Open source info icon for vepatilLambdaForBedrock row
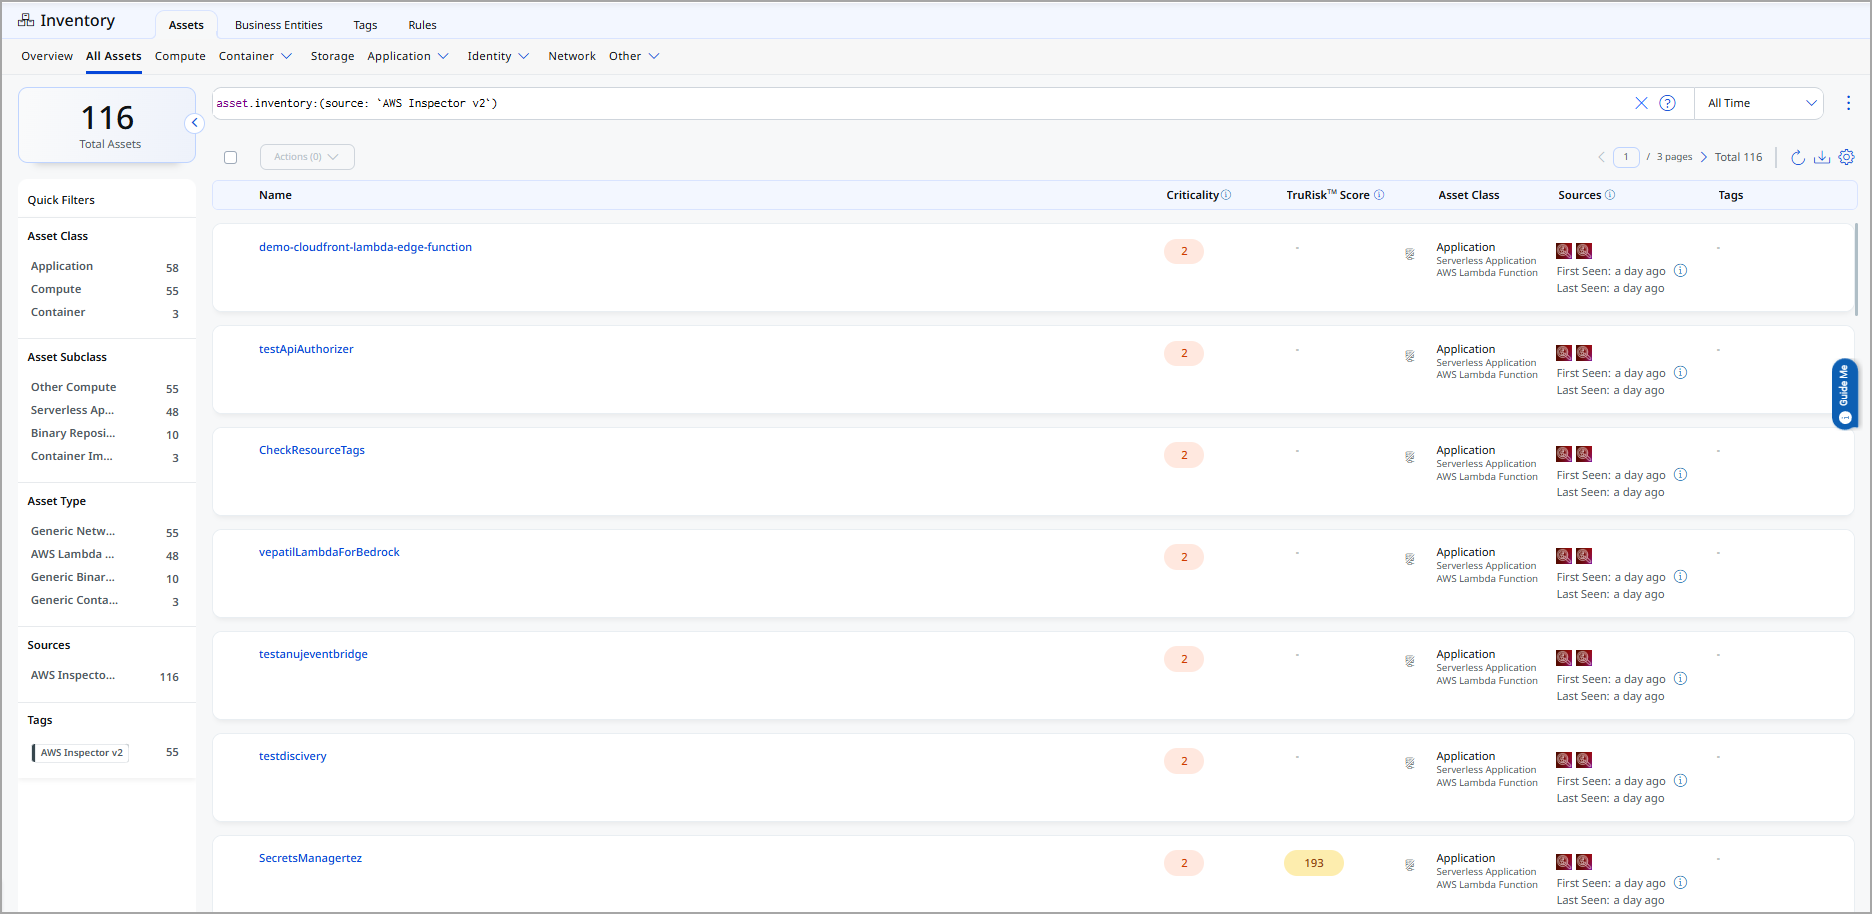The image size is (1872, 914). coord(1680,577)
